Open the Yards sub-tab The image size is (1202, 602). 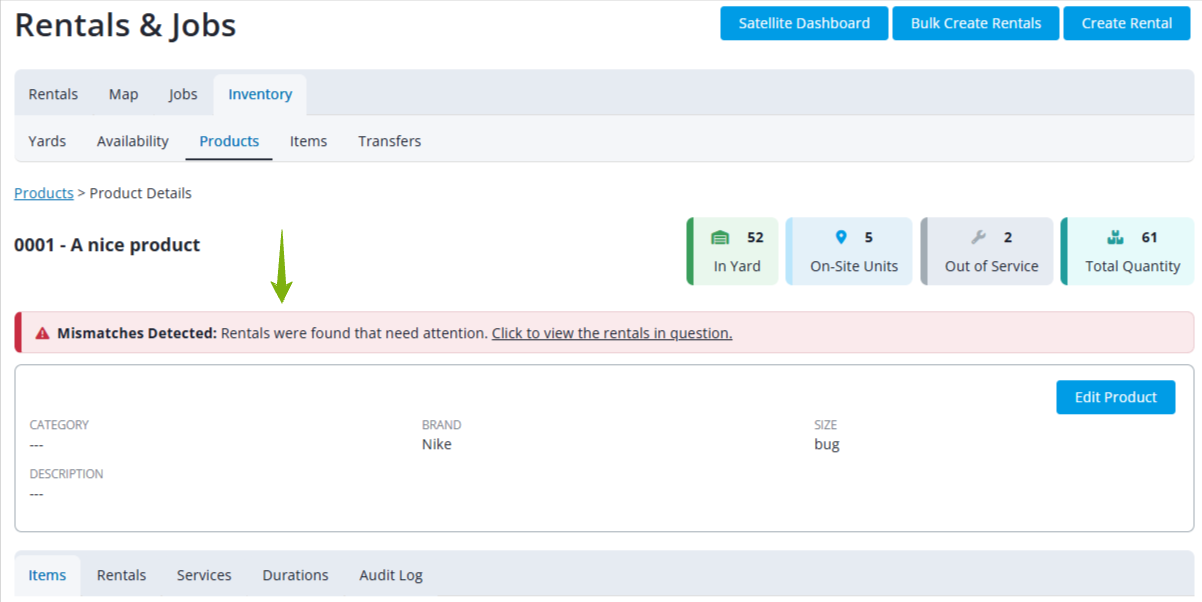pos(47,141)
